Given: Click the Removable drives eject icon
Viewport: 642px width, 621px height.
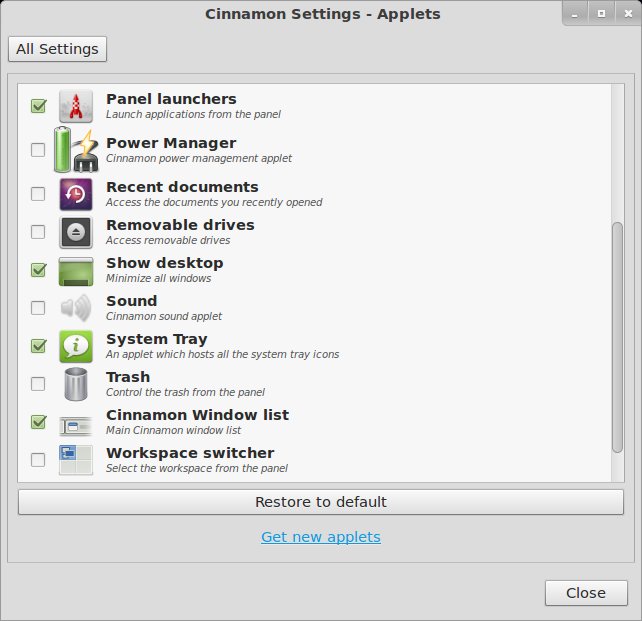Looking at the screenshot, I should pyautogui.click(x=76, y=233).
